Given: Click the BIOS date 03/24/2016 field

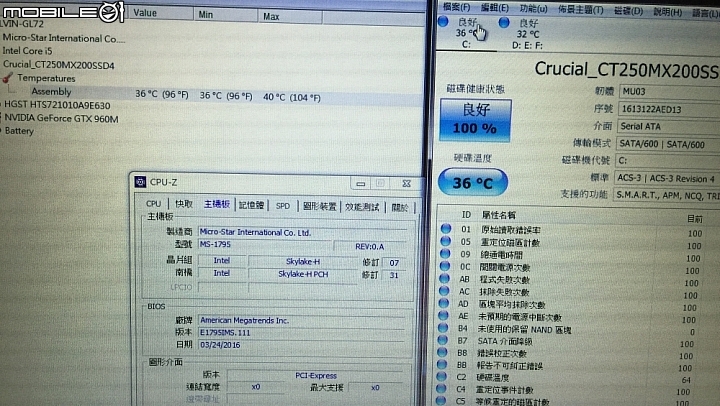Looking at the screenshot, I should tap(303, 344).
